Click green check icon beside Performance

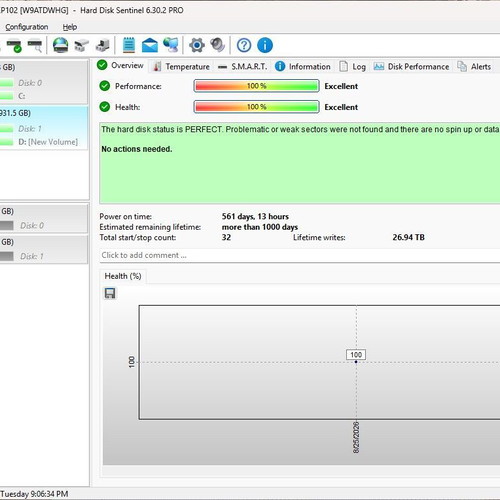pyautogui.click(x=105, y=86)
